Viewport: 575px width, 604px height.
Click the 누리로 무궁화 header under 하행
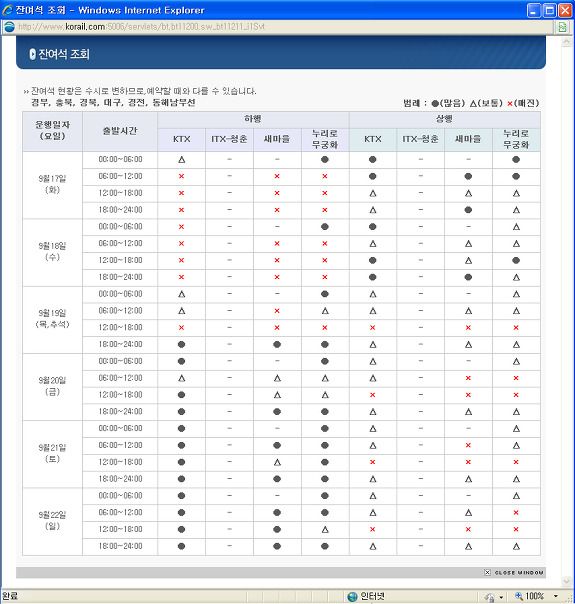click(x=325, y=139)
